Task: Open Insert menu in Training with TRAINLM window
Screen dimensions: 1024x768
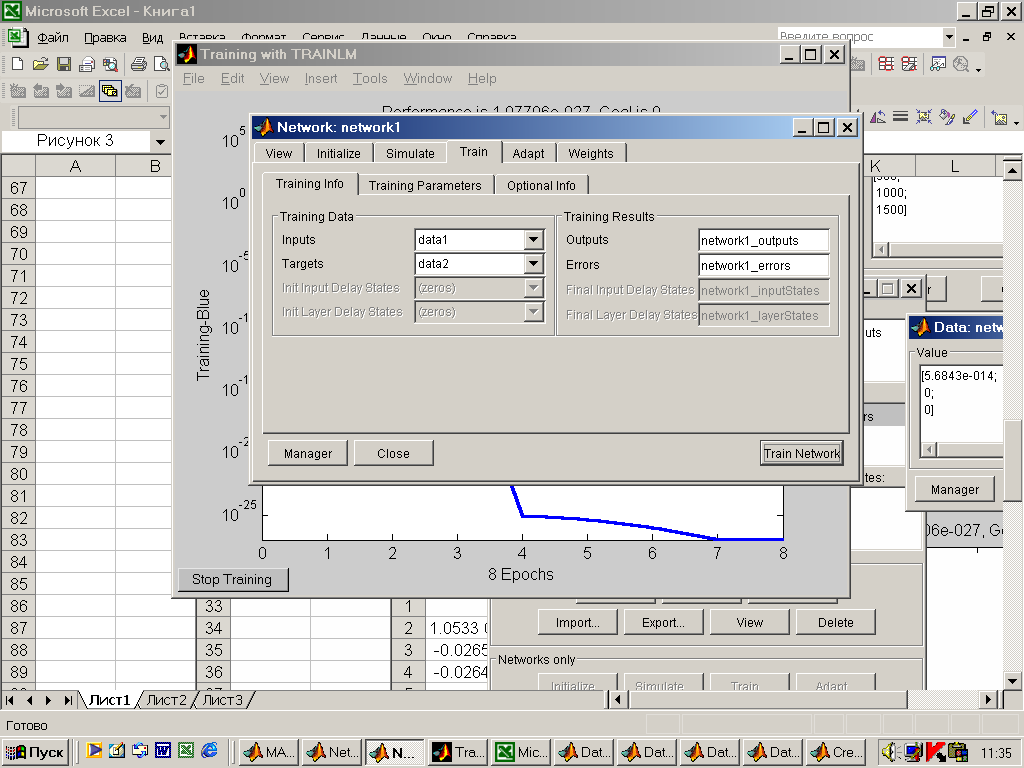Action: click(321, 78)
